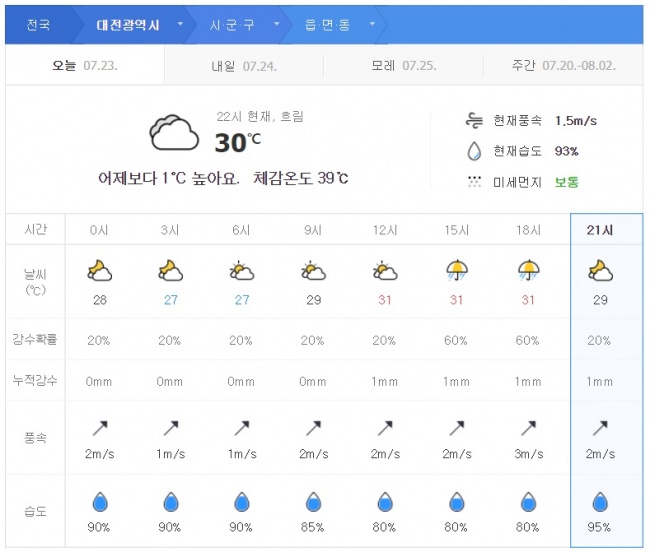Screen dimensions: 650x552
Task: Click the 21시 humidity droplet icon
Action: point(600,502)
